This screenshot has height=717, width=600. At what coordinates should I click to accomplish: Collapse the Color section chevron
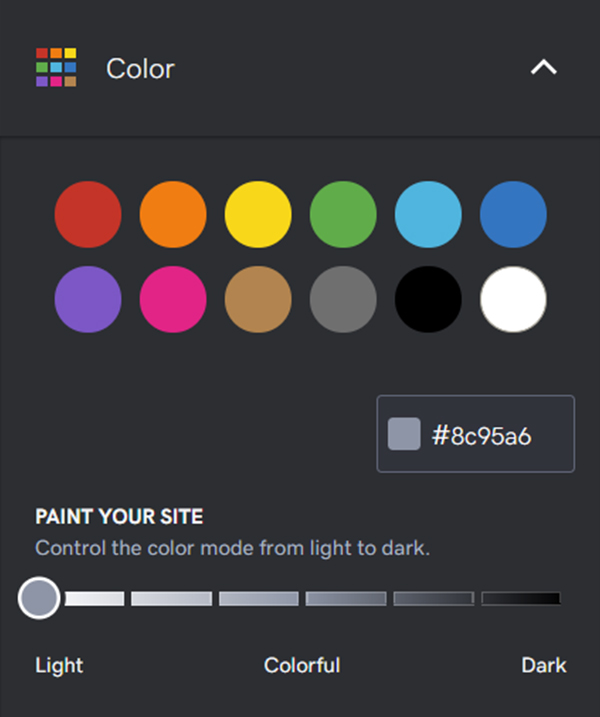543,68
